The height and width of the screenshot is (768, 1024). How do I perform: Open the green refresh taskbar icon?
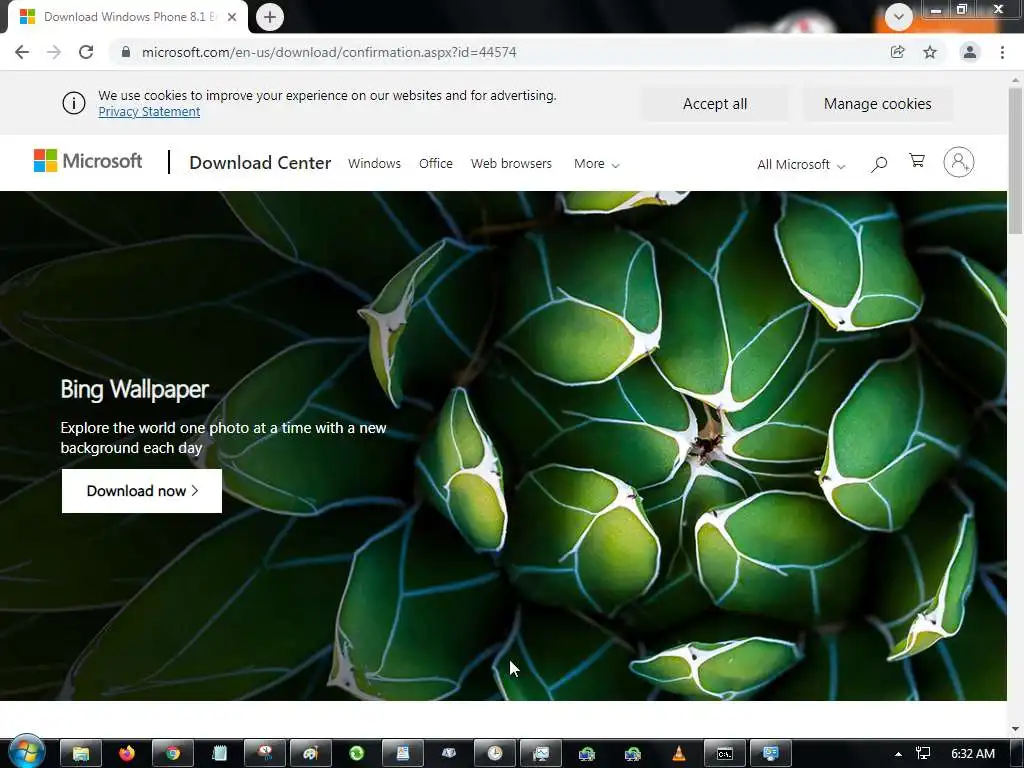click(x=357, y=754)
